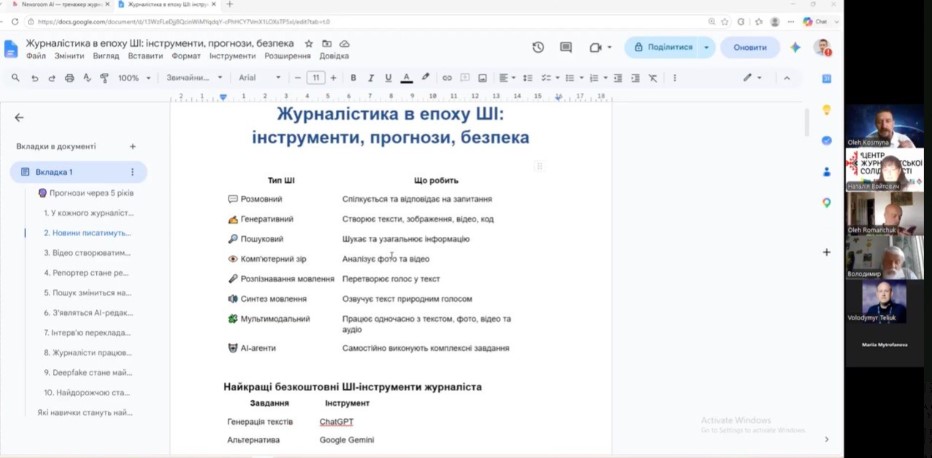This screenshot has height=458, width=932.
Task: Open the bulleted list dropdown
Action: pos(573,78)
